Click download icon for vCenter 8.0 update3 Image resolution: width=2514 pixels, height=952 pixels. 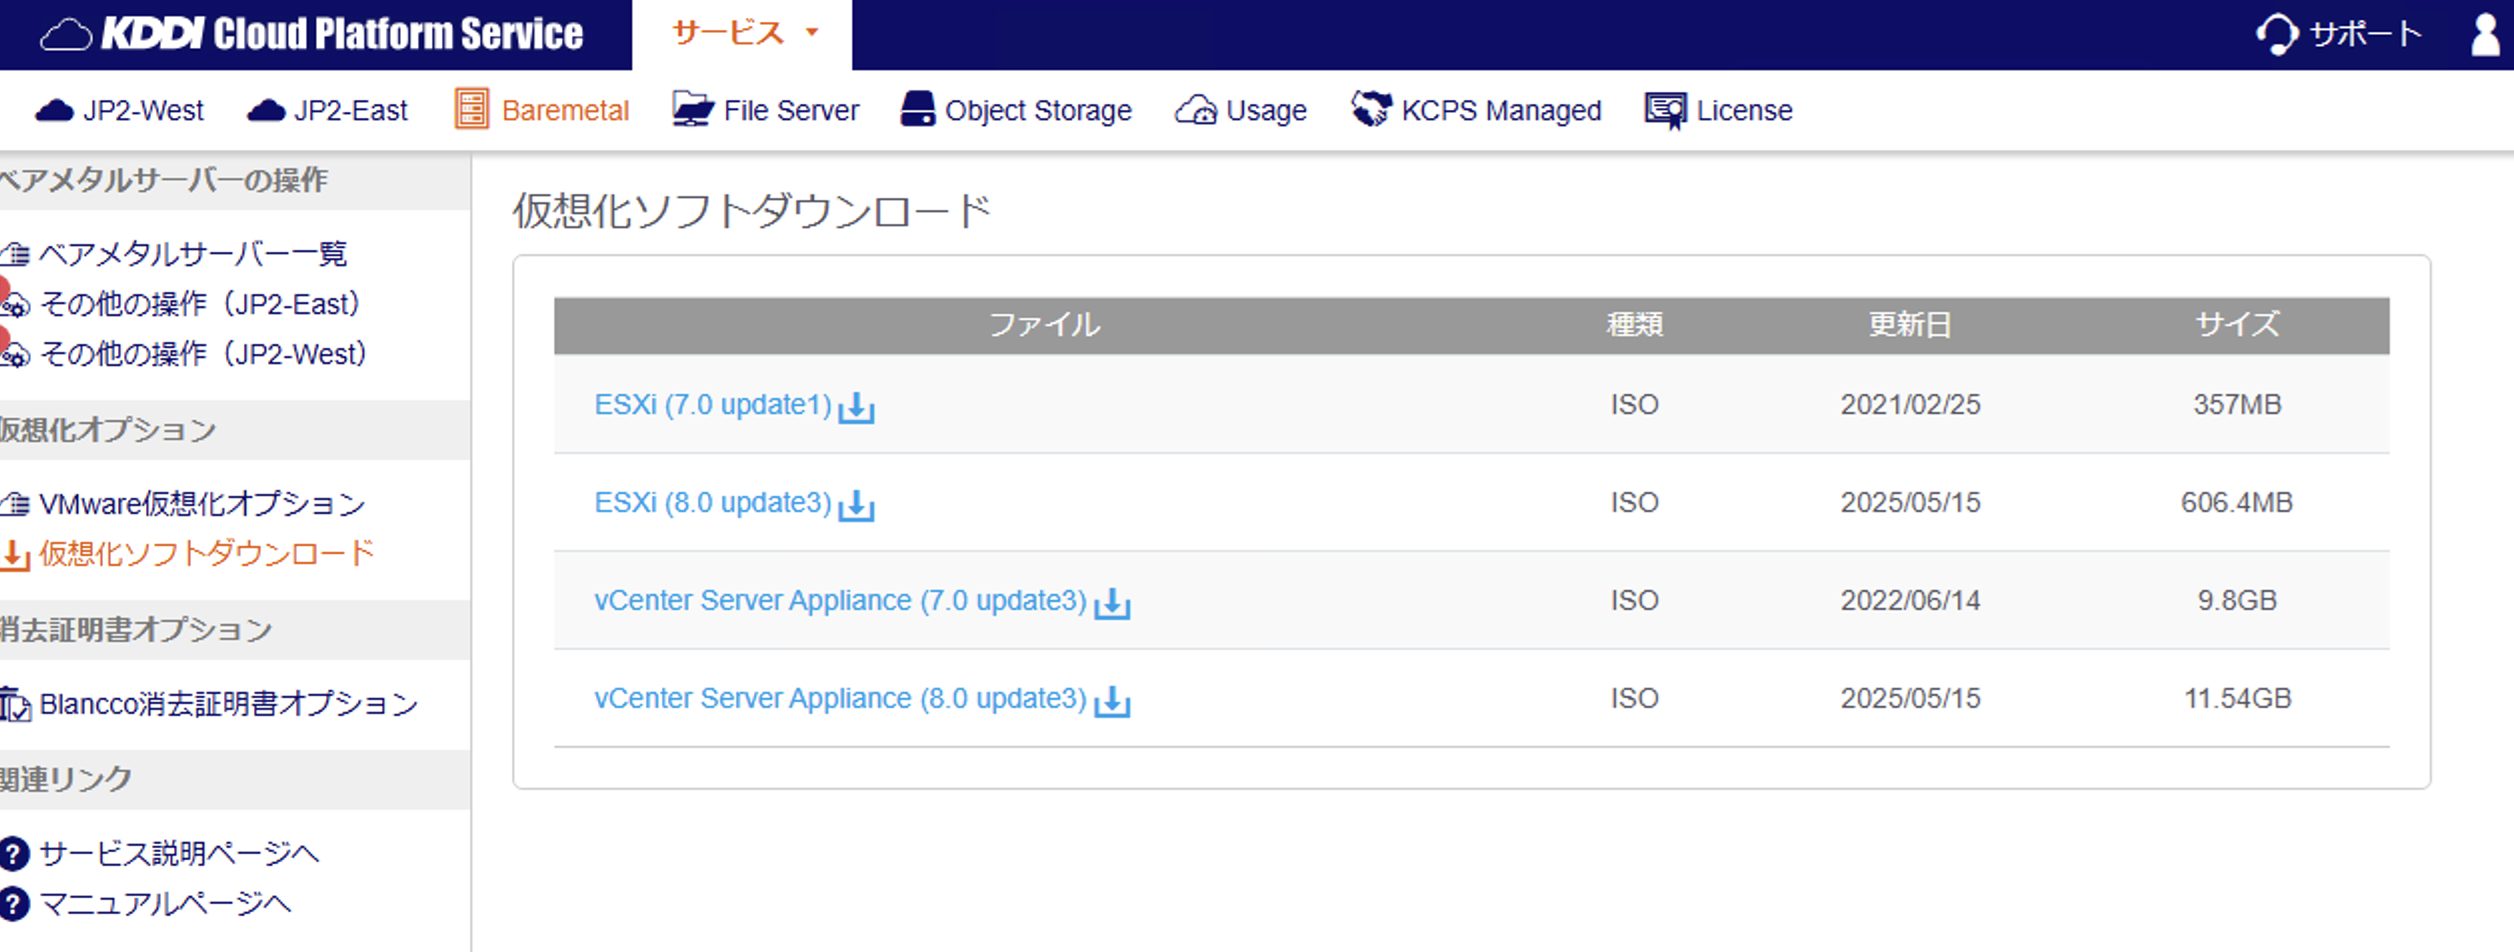pos(1112,701)
